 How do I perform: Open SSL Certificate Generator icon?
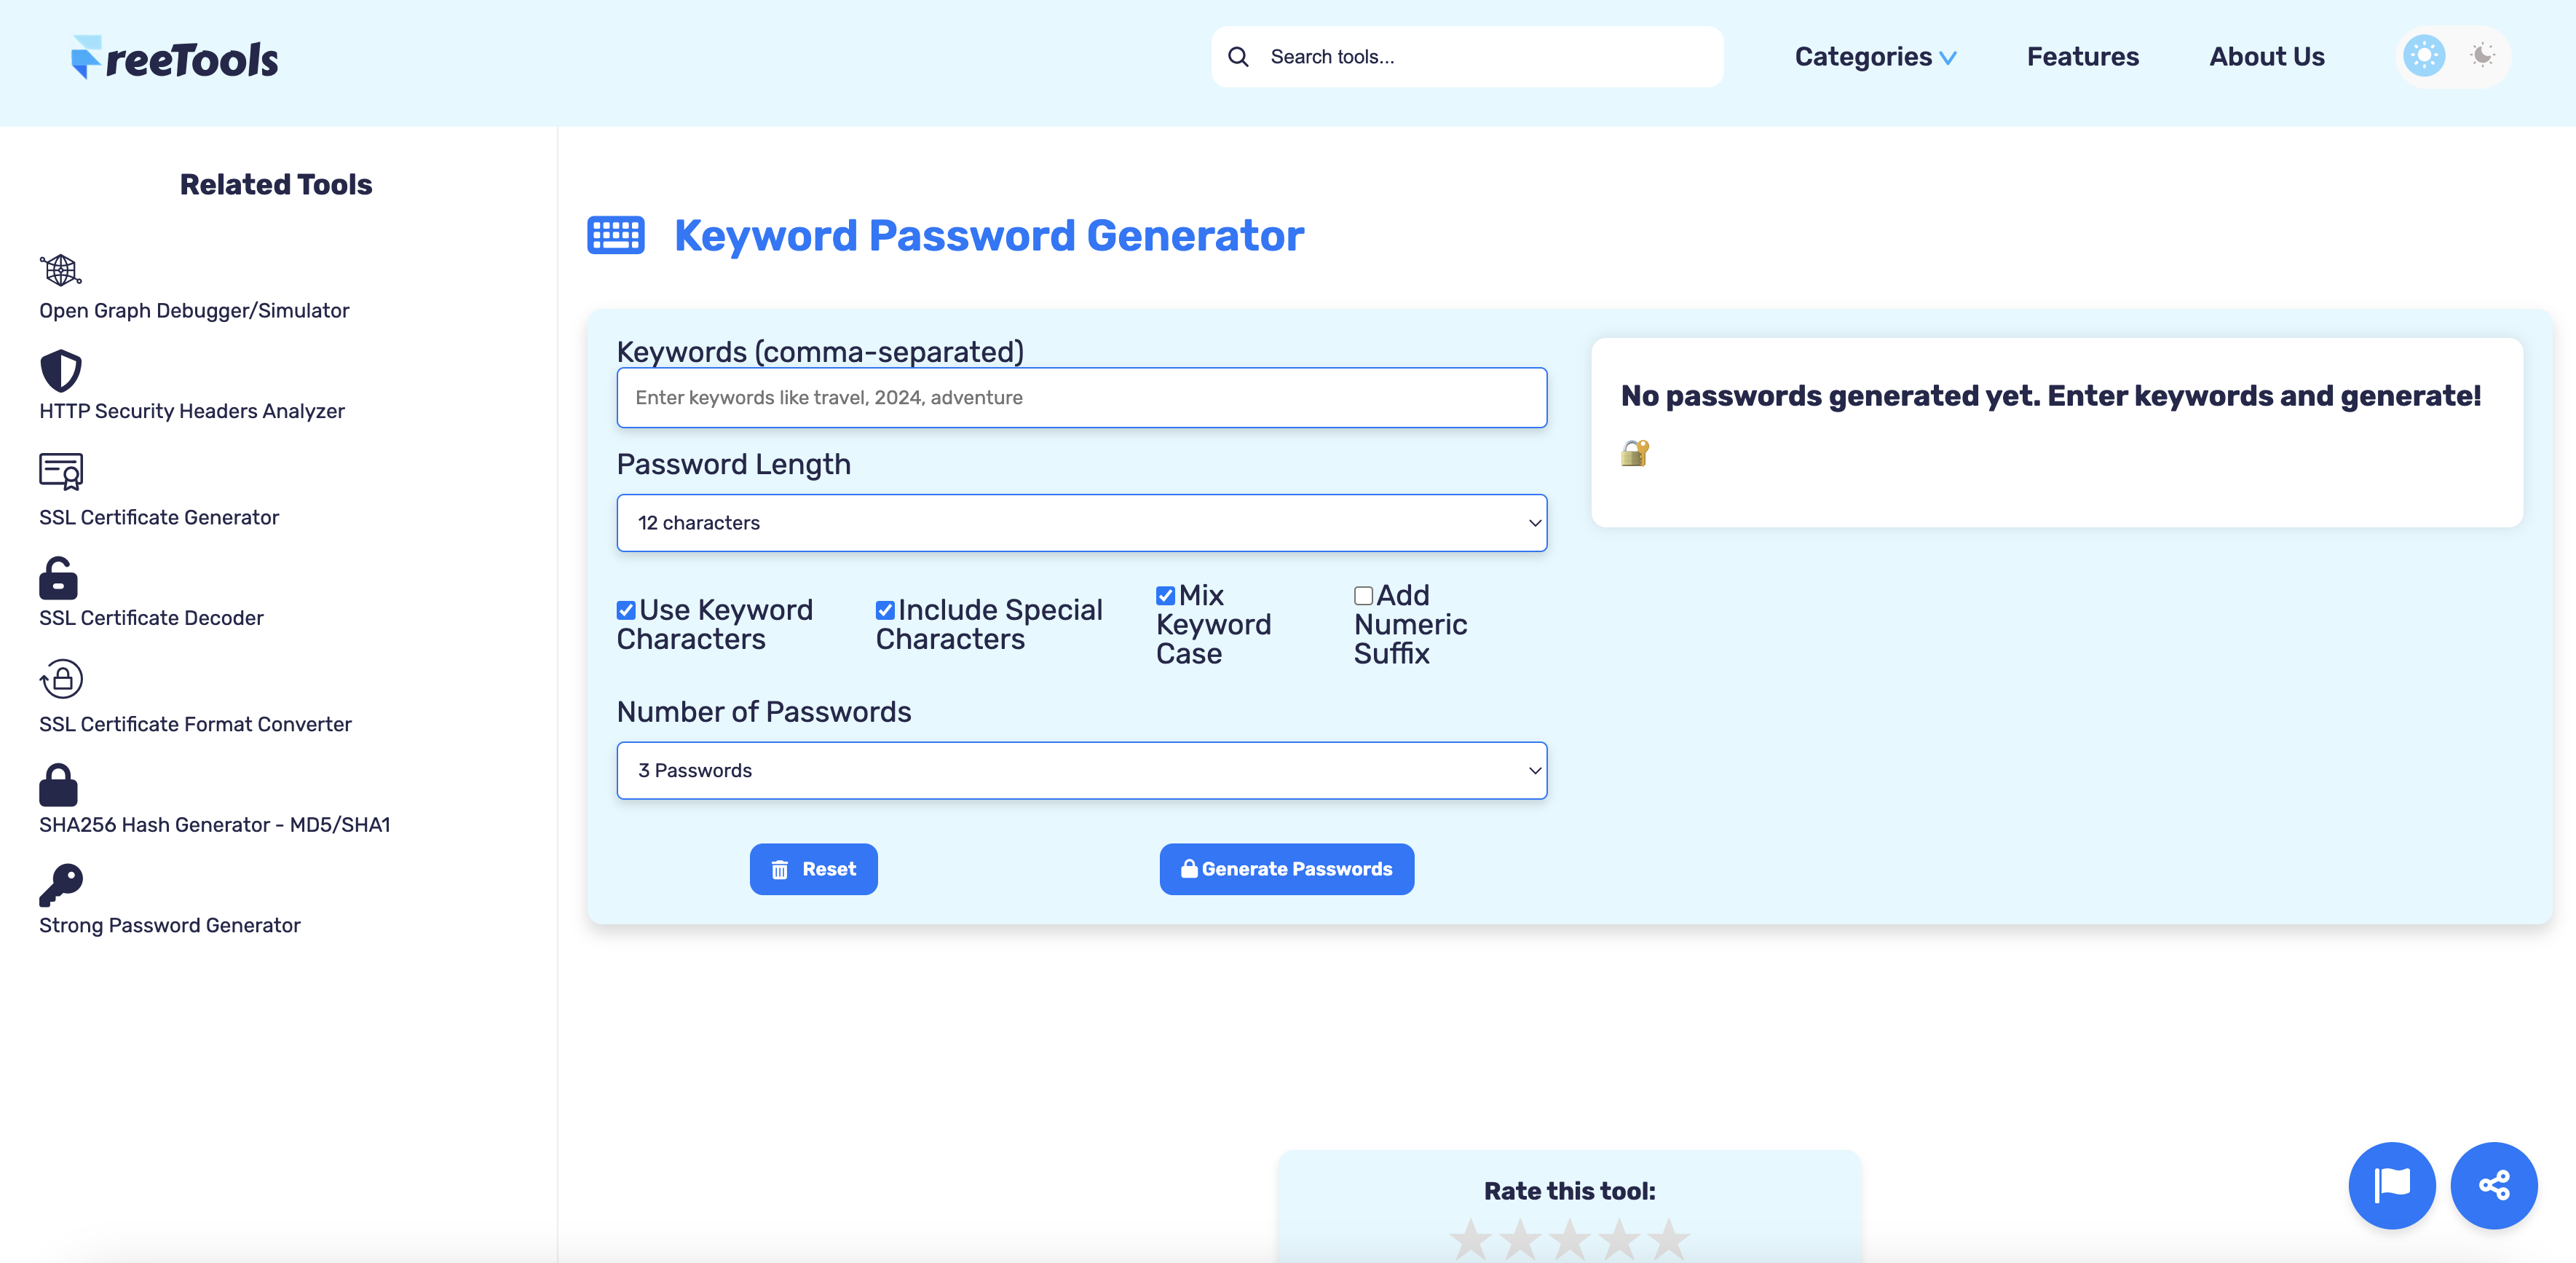click(60, 471)
